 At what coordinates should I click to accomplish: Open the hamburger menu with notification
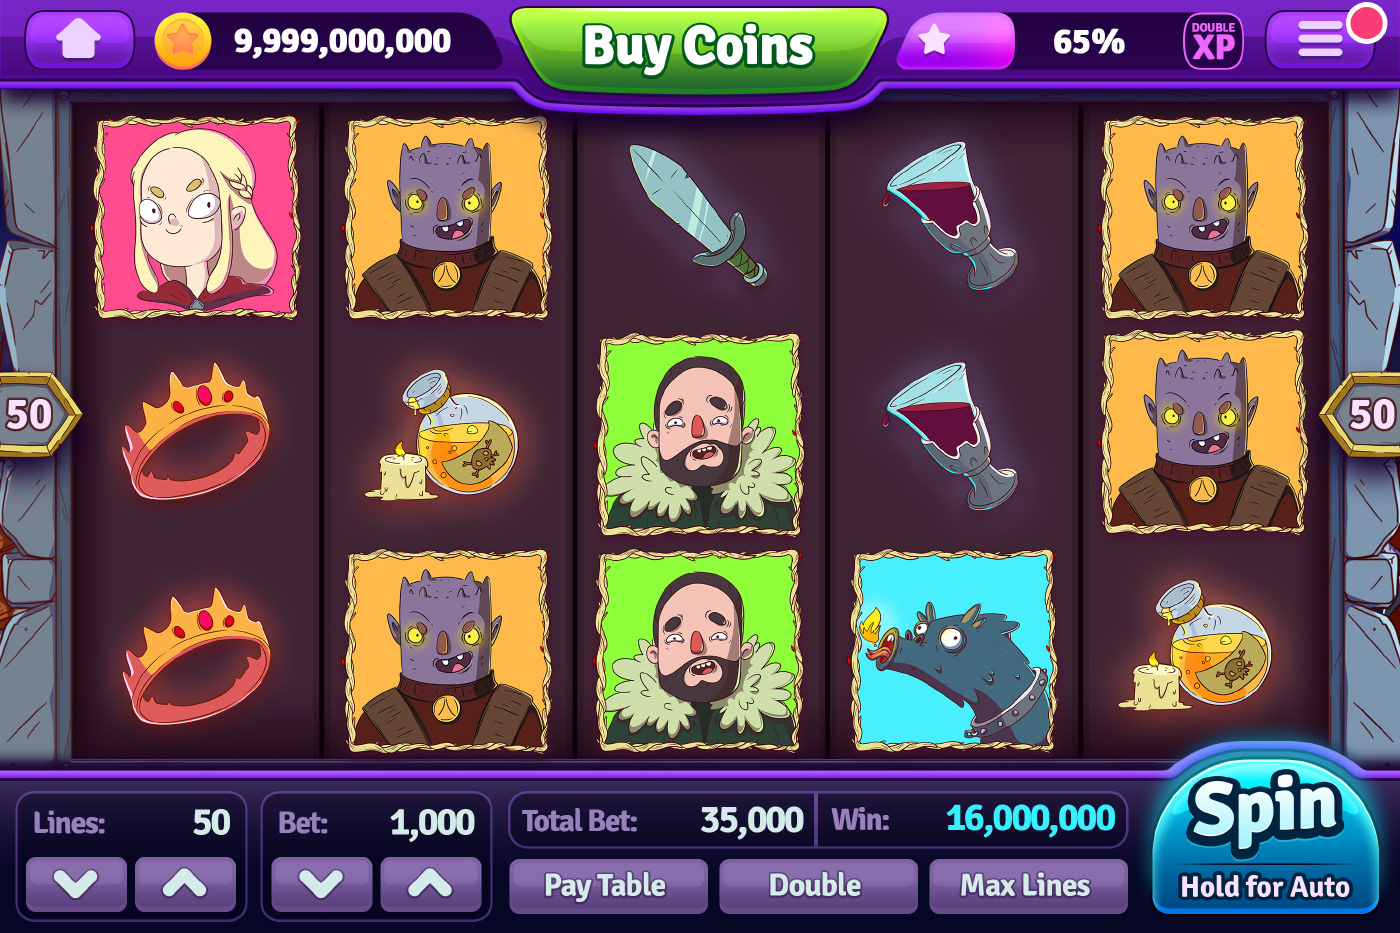(x=1321, y=40)
